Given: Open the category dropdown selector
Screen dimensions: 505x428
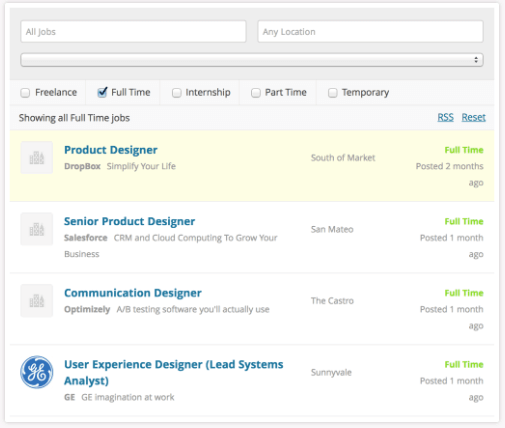Looking at the screenshot, I should (252, 60).
